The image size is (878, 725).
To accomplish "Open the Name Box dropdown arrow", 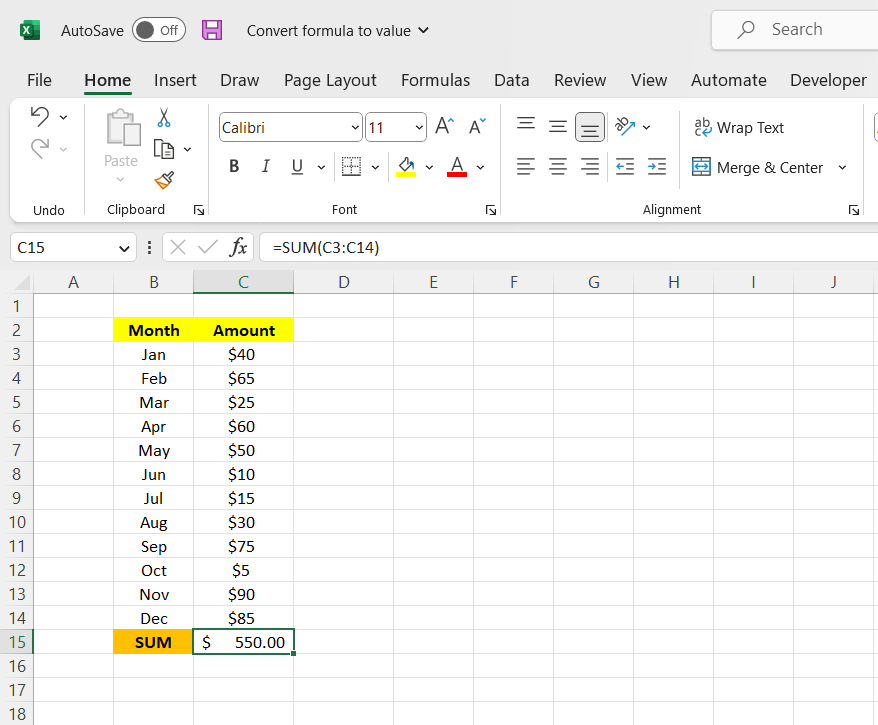I will point(124,247).
